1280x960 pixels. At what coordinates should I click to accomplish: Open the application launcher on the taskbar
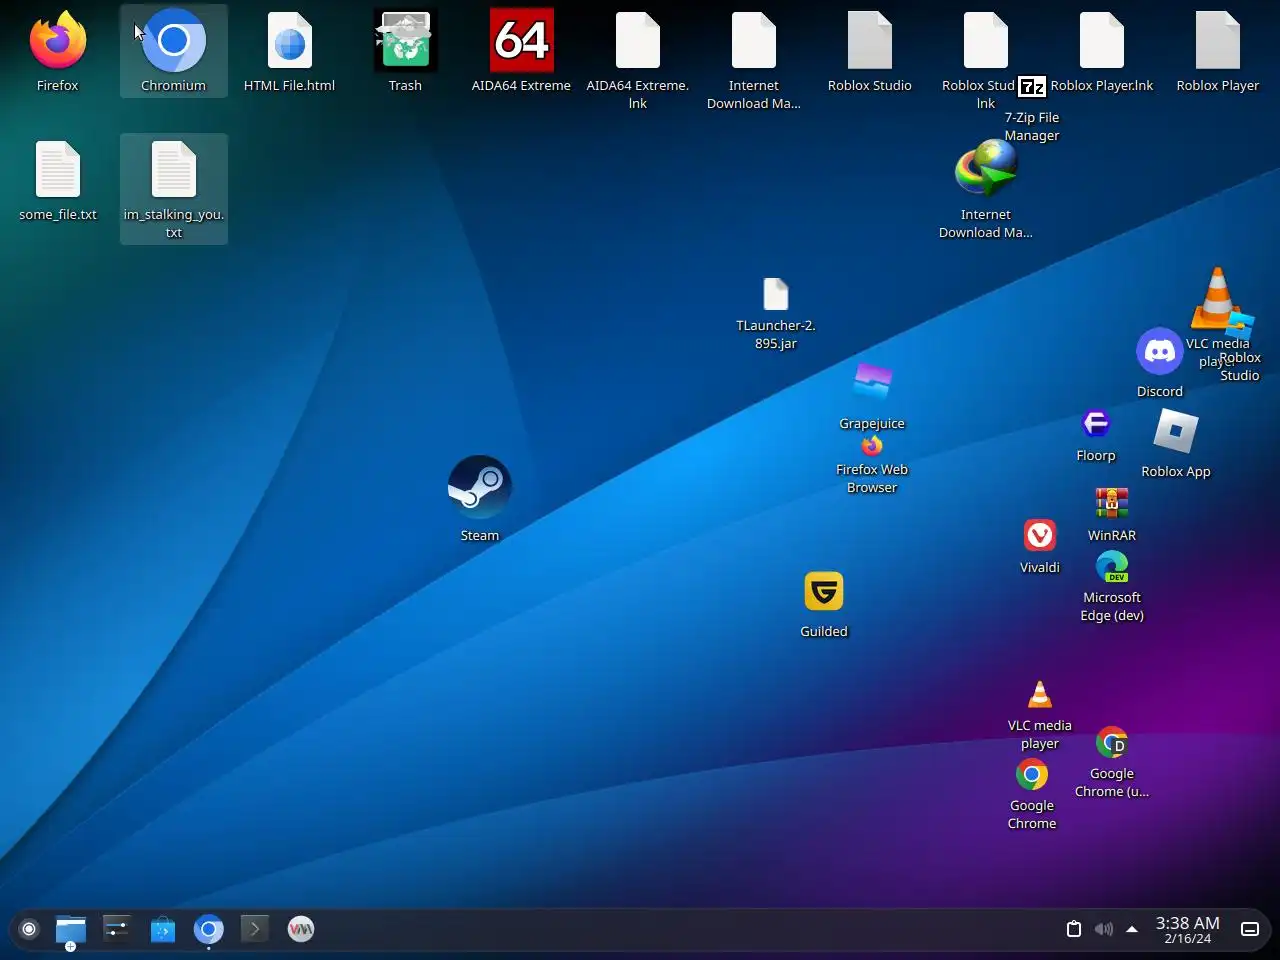29,929
